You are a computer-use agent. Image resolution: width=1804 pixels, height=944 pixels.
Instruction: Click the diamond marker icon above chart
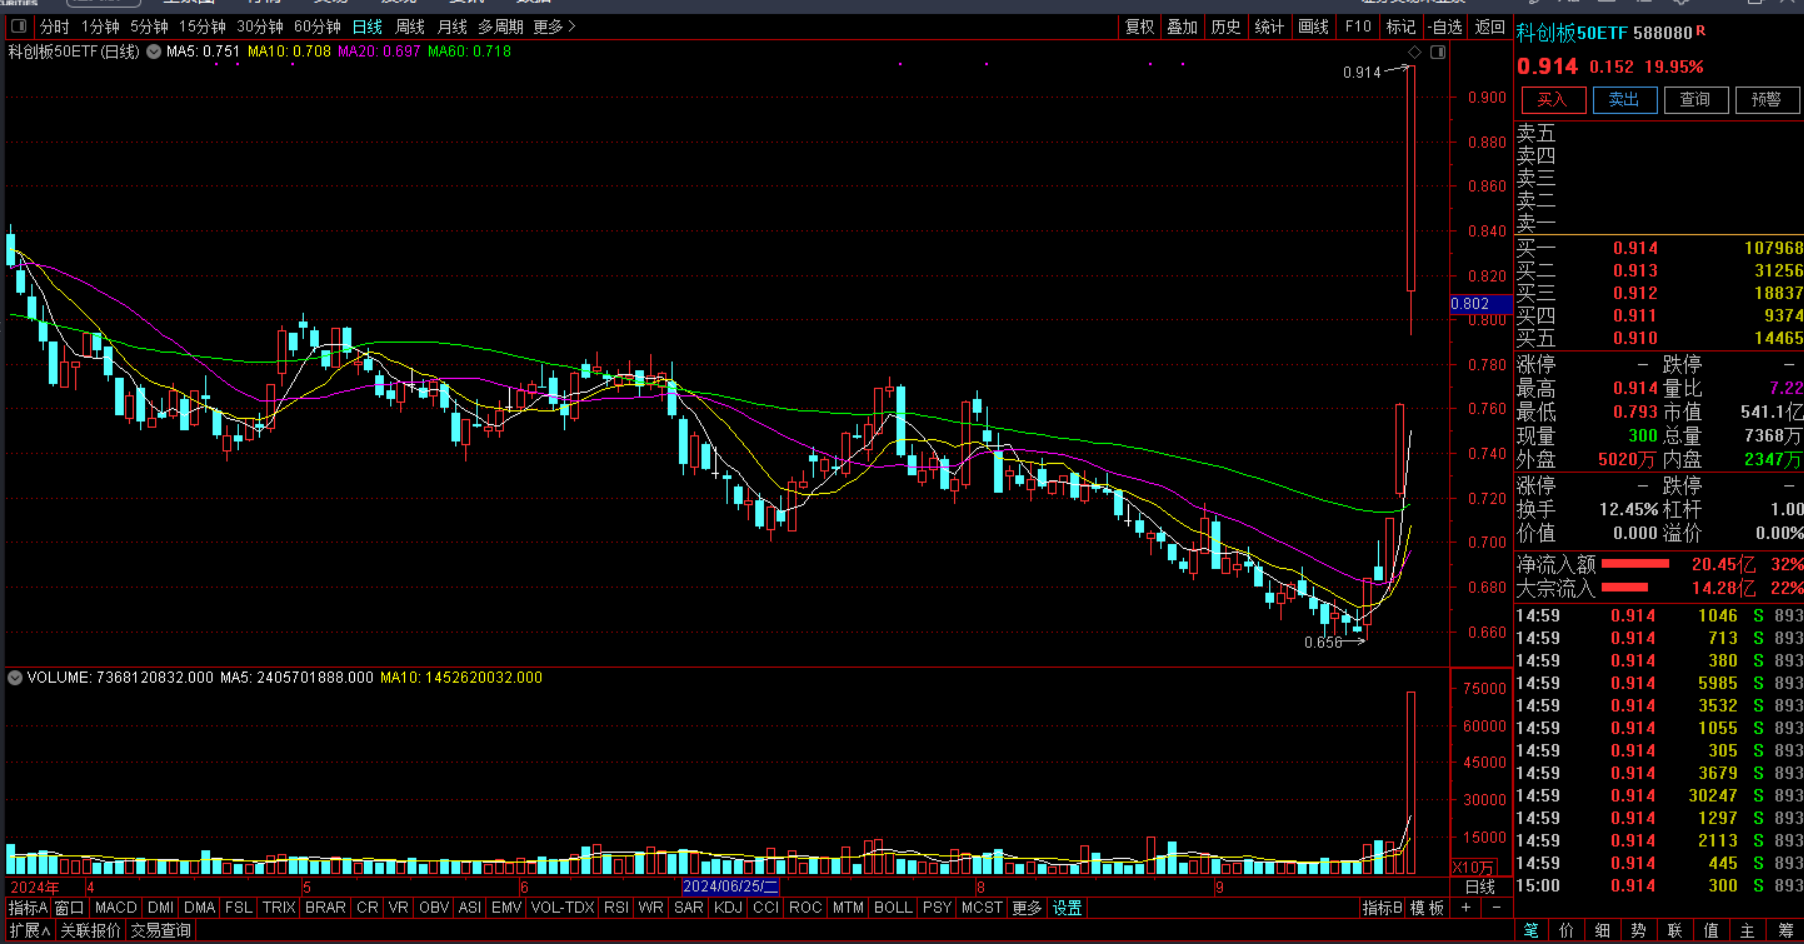(1414, 52)
